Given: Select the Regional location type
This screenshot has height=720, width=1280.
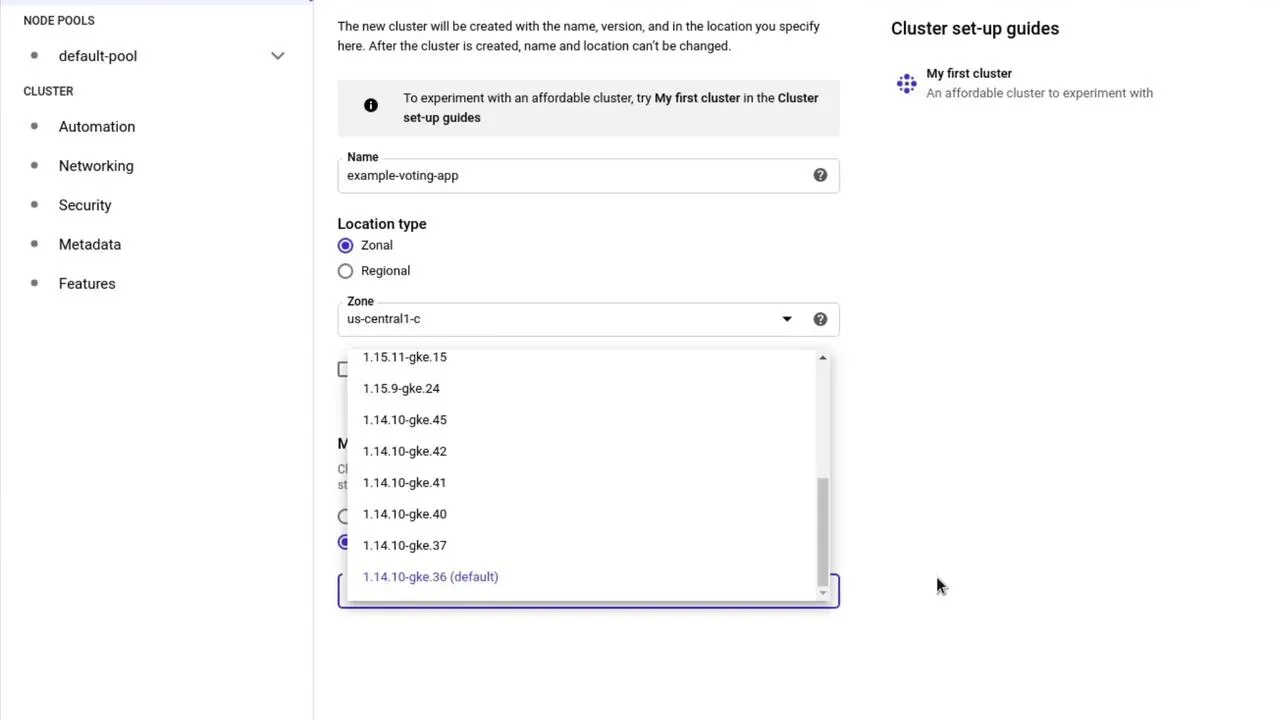Looking at the screenshot, I should click(345, 270).
